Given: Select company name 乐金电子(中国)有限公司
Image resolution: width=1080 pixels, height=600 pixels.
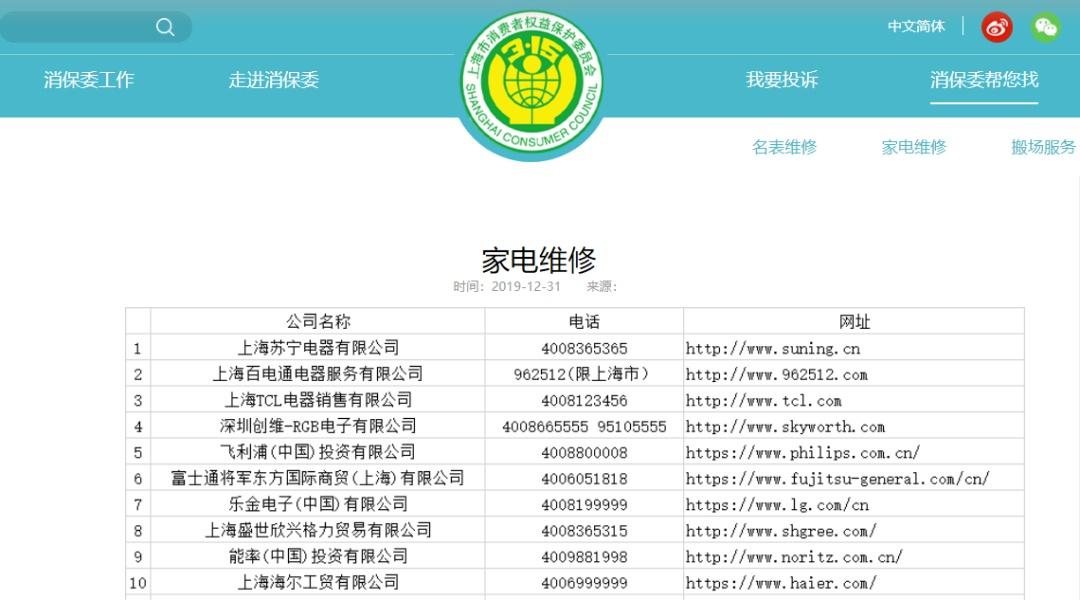Looking at the screenshot, I should click(318, 504).
